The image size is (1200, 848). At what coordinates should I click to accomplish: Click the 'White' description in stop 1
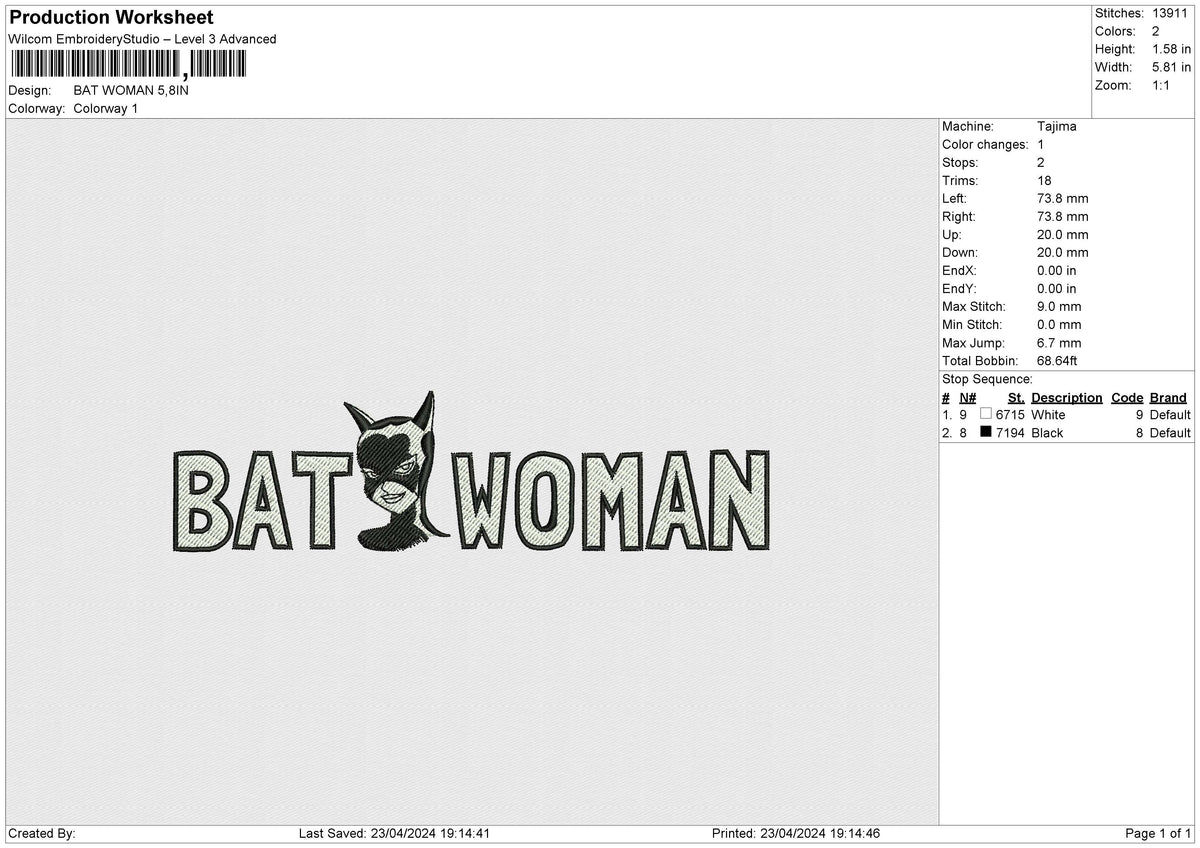[1048, 414]
